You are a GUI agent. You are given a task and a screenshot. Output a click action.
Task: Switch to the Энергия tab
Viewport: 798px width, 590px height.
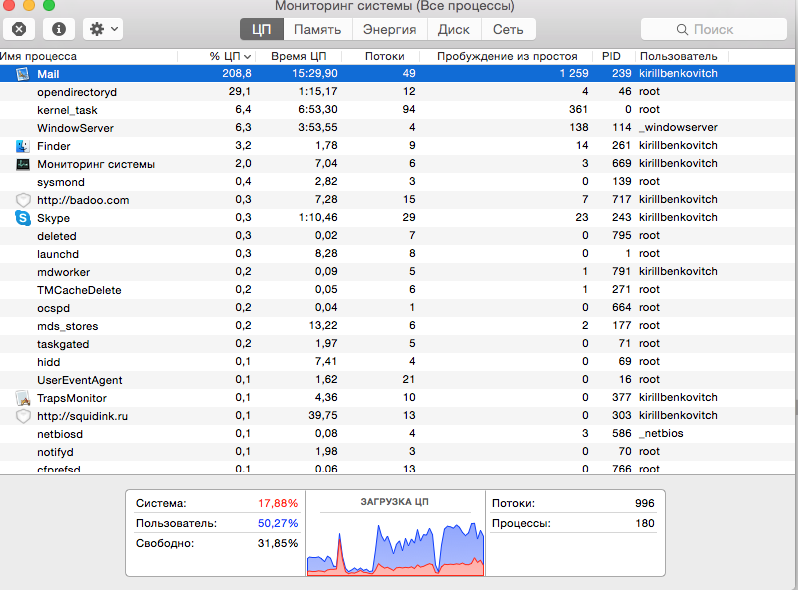click(389, 30)
